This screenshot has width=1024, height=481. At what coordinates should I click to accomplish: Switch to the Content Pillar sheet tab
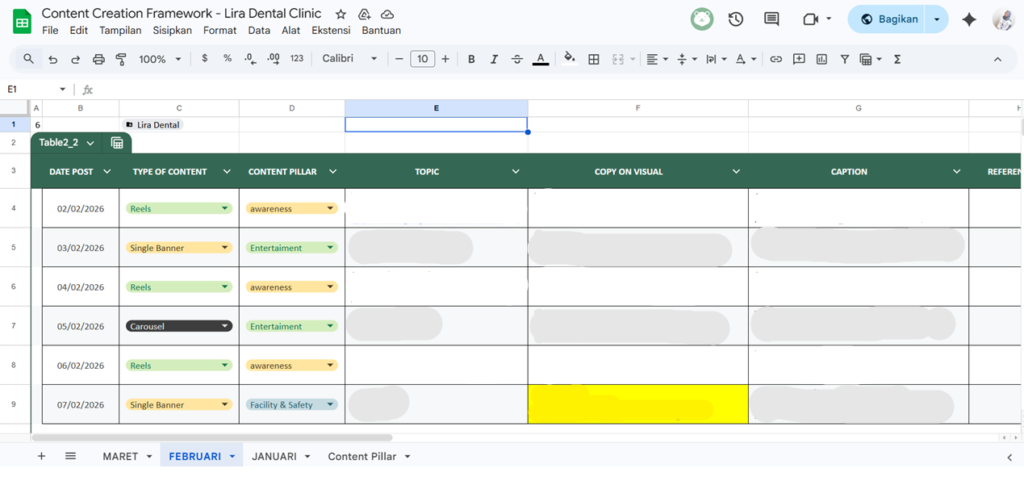[362, 456]
